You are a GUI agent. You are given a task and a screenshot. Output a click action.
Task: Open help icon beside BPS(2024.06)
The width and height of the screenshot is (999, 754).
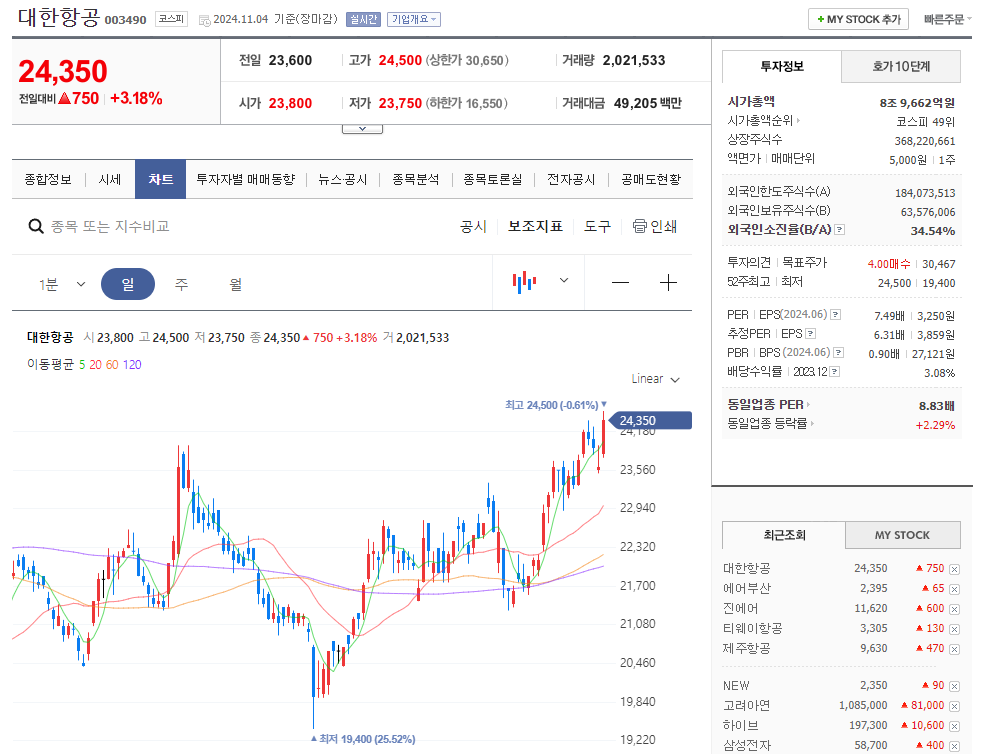[x=838, y=352]
